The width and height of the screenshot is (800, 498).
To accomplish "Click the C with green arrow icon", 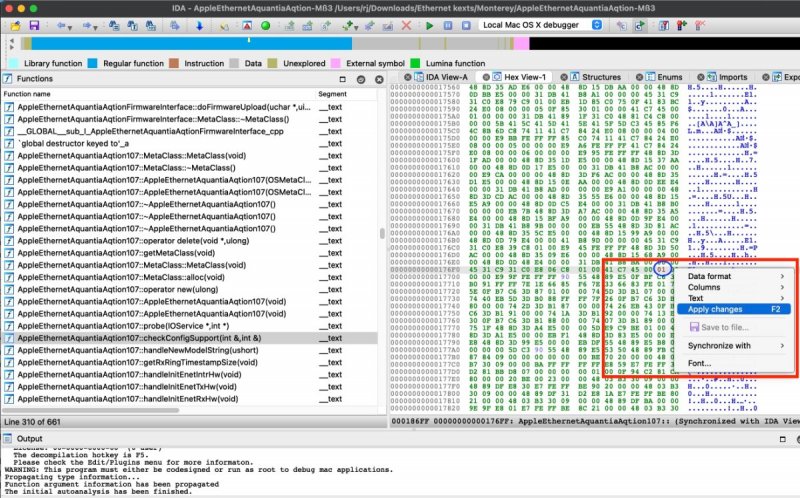I will tap(639, 25).
